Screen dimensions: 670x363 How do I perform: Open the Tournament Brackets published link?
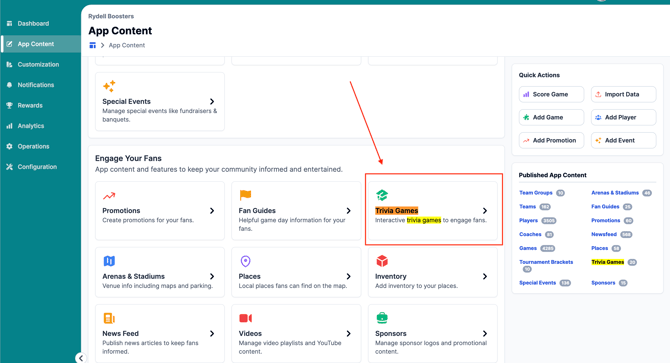click(x=546, y=262)
